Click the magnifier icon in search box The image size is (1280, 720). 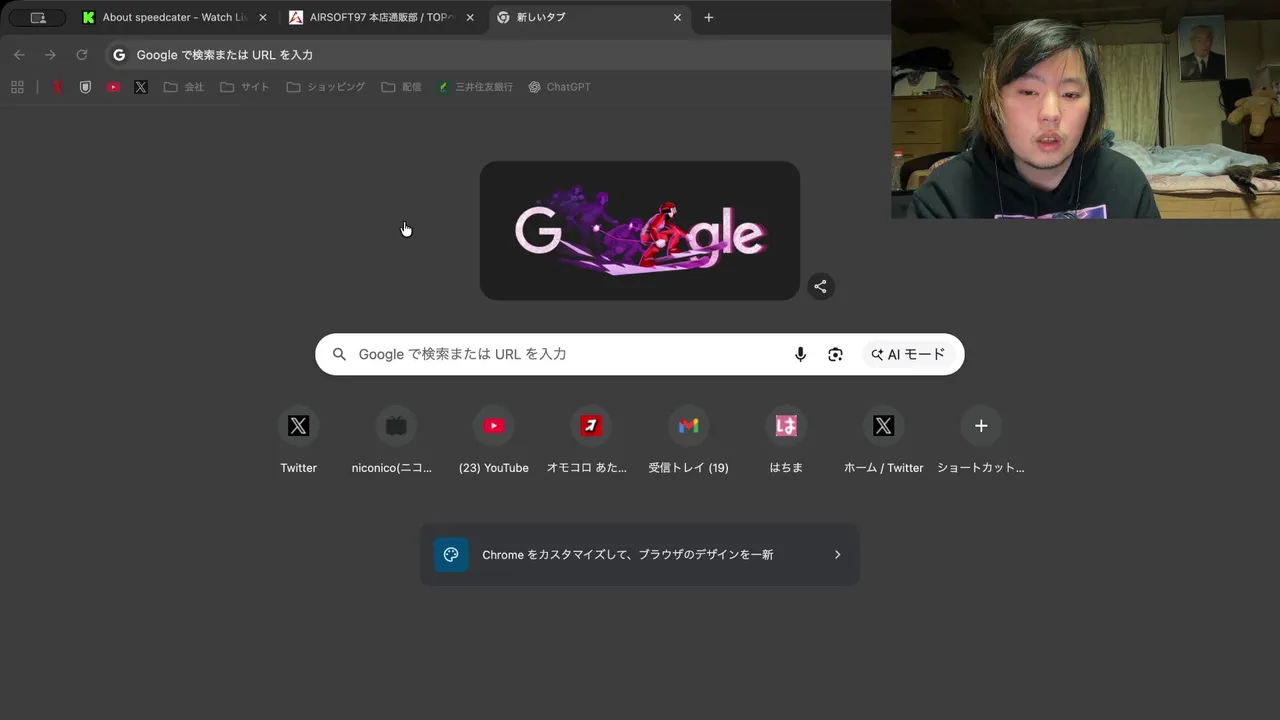point(339,354)
